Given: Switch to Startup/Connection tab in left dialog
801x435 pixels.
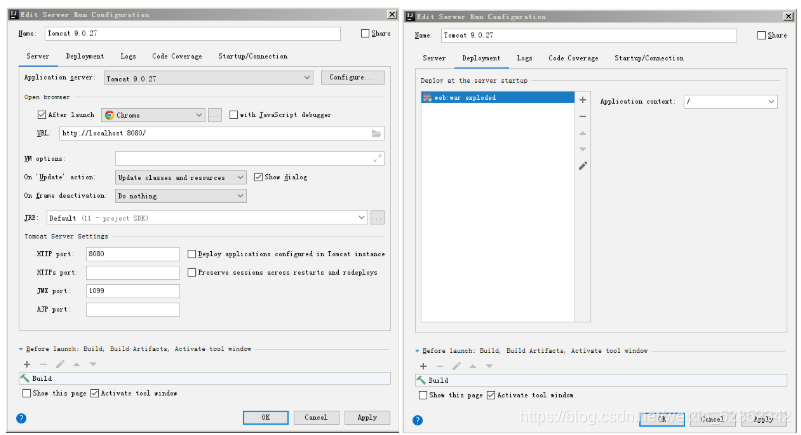Looking at the screenshot, I should [x=253, y=56].
